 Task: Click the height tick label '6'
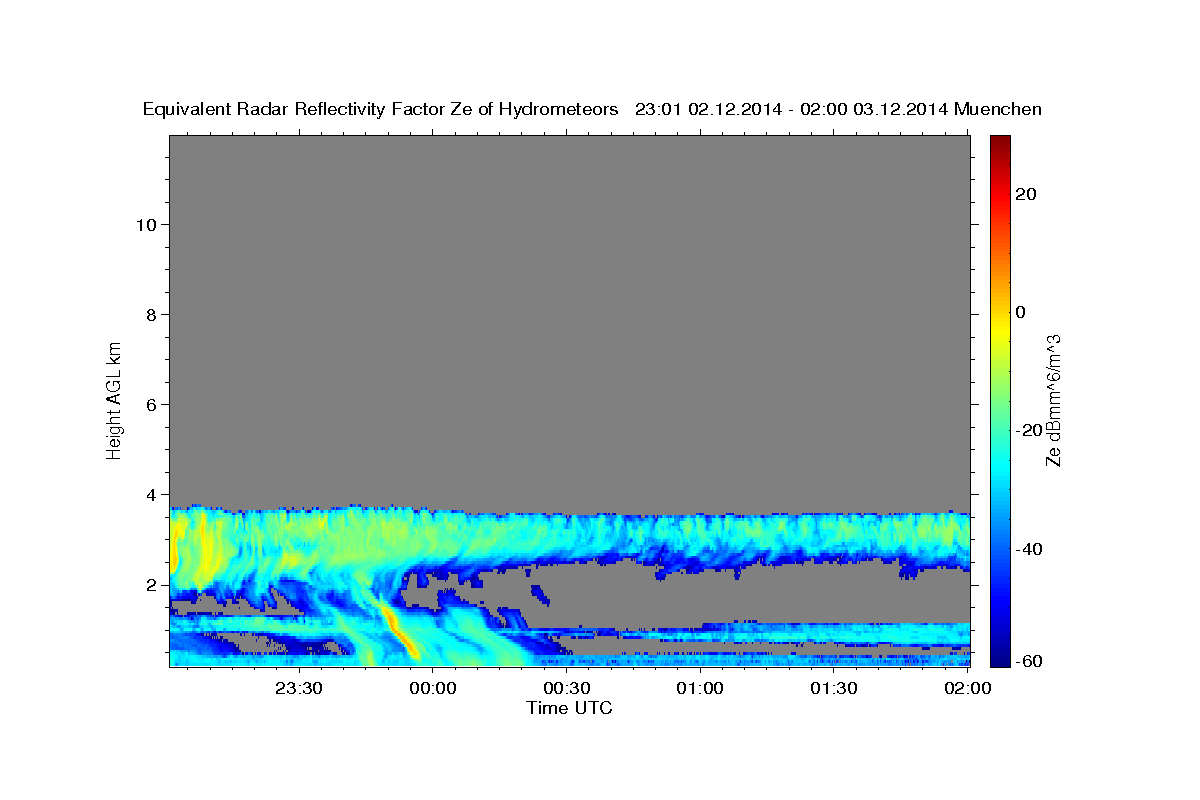tap(150, 404)
